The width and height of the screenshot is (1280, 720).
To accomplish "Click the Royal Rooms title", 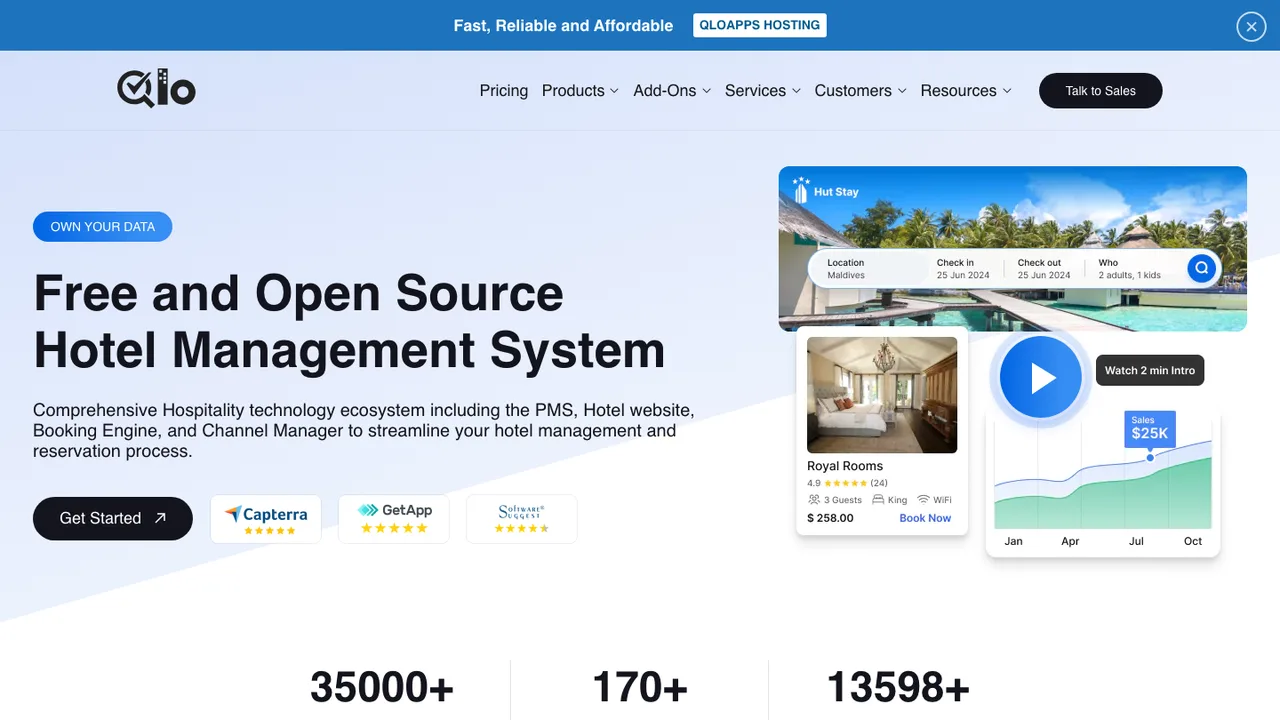I will click(x=845, y=466).
